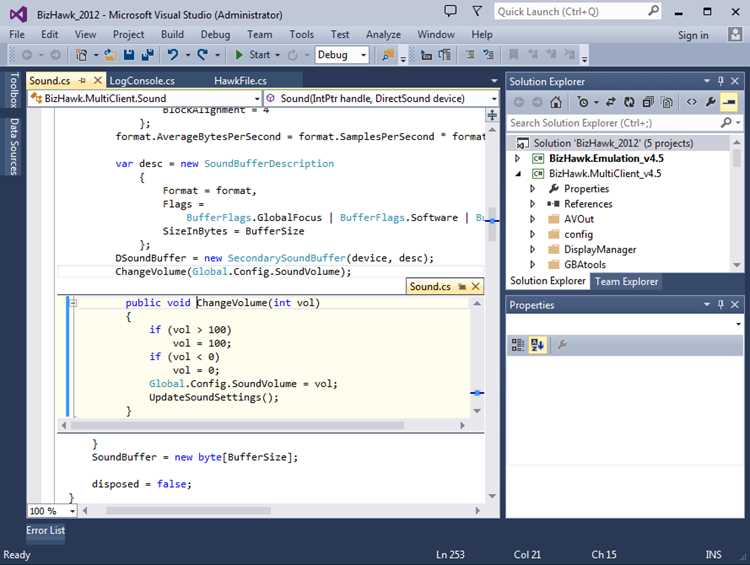Toggle the pin on the Sound.cs tab

(82, 81)
